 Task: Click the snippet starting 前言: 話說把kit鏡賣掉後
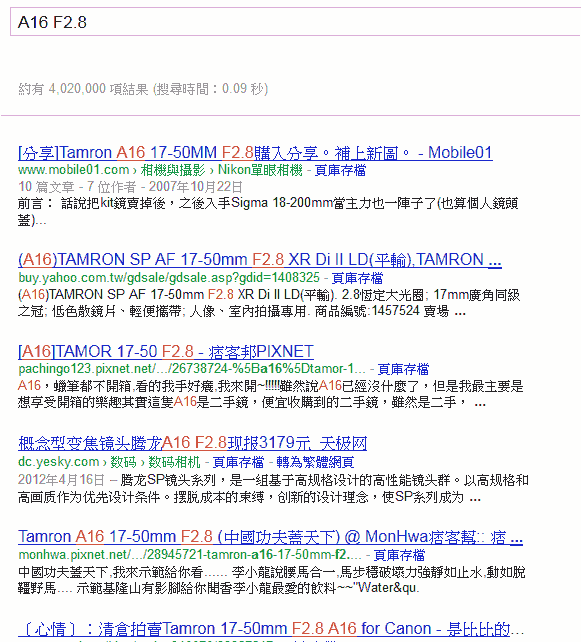[268, 212]
